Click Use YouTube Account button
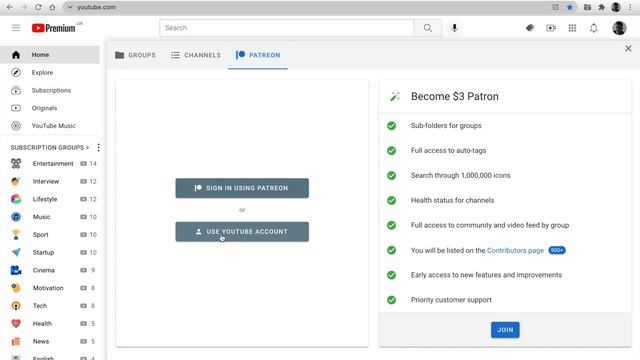640x360 pixels. tap(242, 232)
